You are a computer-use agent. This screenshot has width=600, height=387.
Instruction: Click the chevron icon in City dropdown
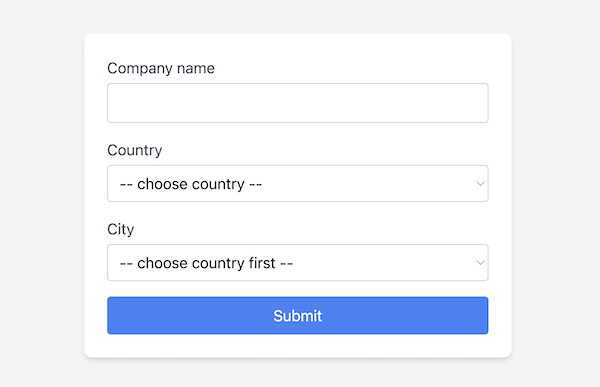pyautogui.click(x=480, y=263)
